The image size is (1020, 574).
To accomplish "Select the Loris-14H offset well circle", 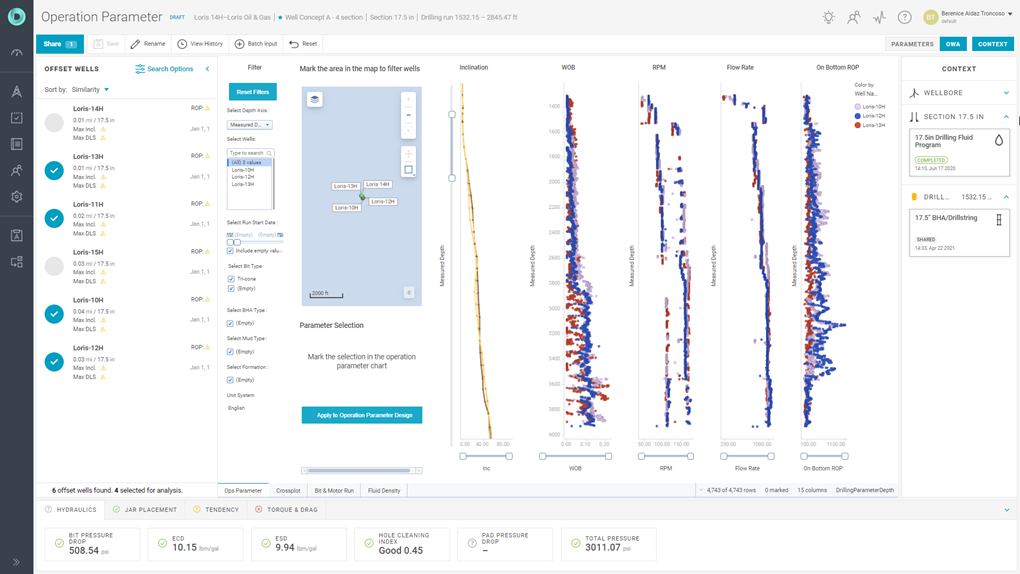I will point(54,122).
